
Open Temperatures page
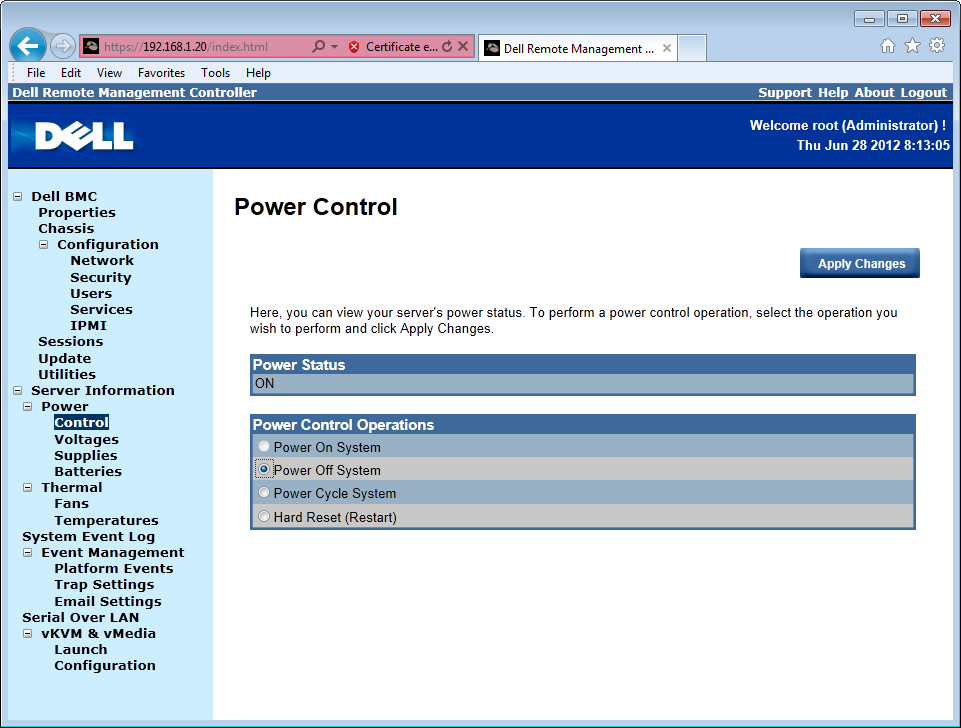click(x=106, y=520)
